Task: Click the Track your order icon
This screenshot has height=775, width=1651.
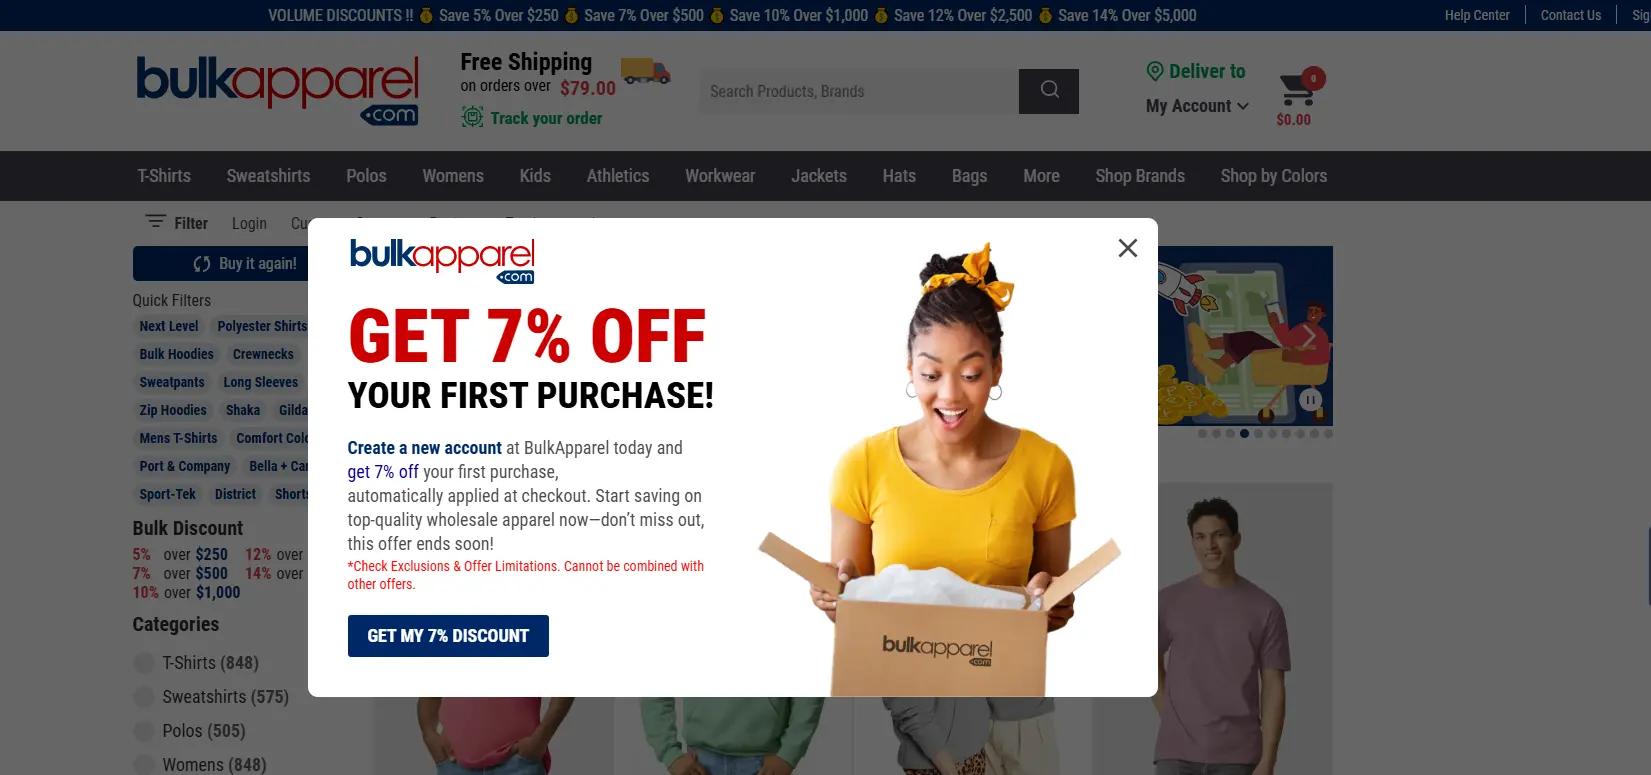Action: click(x=472, y=118)
